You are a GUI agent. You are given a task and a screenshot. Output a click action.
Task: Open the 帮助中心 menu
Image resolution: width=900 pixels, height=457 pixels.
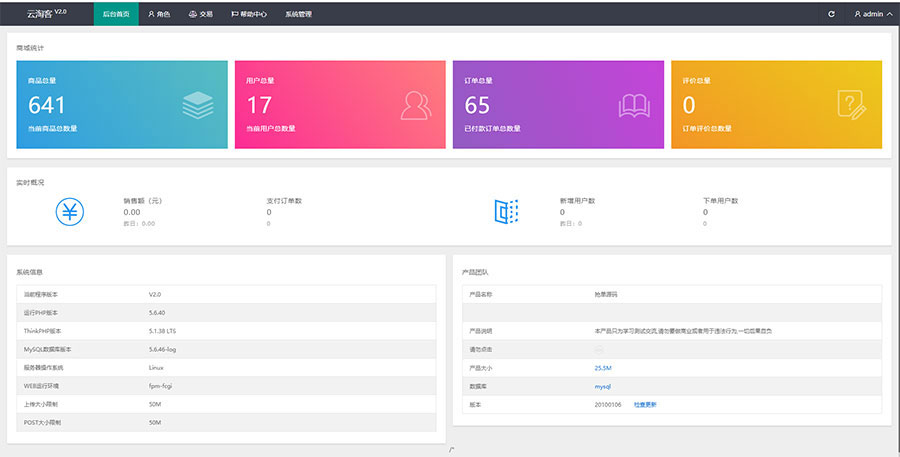(x=248, y=14)
